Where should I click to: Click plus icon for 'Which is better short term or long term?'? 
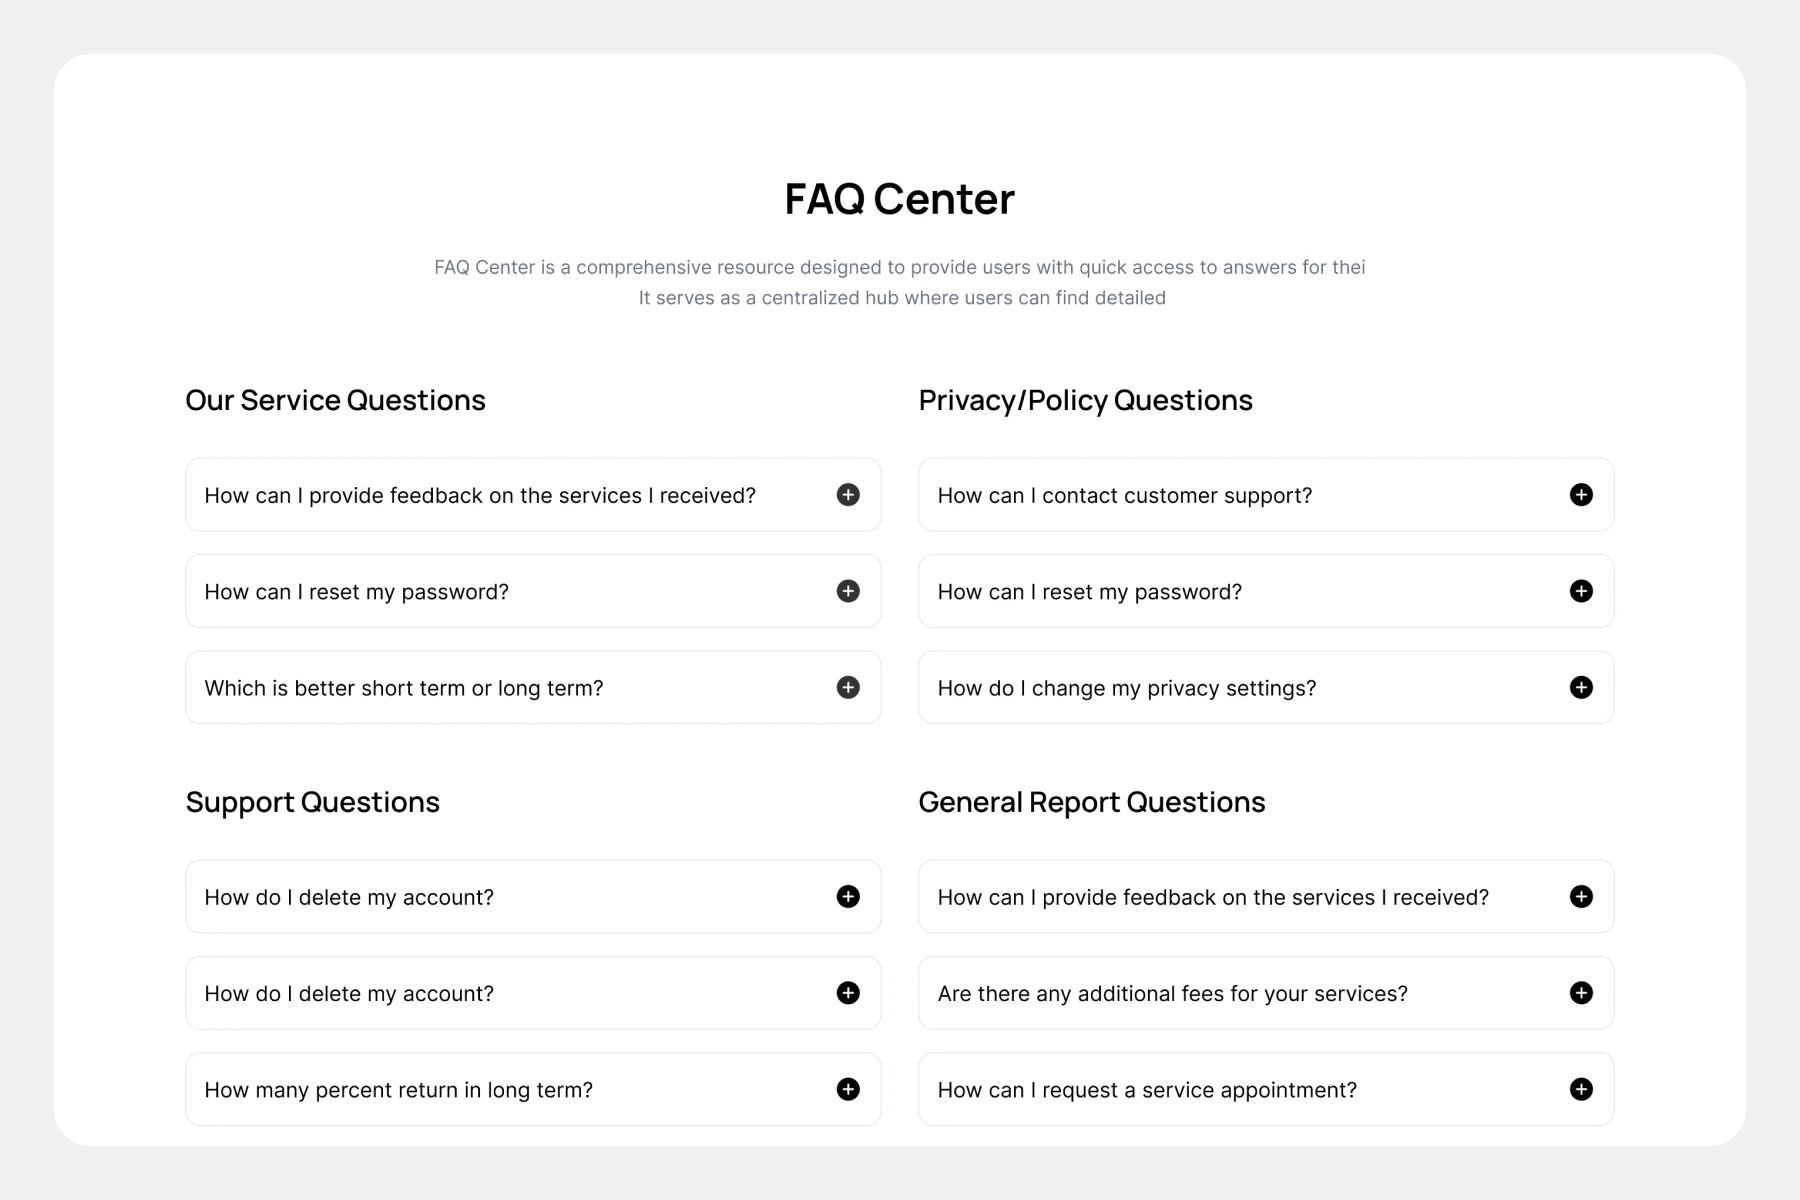[x=848, y=688]
